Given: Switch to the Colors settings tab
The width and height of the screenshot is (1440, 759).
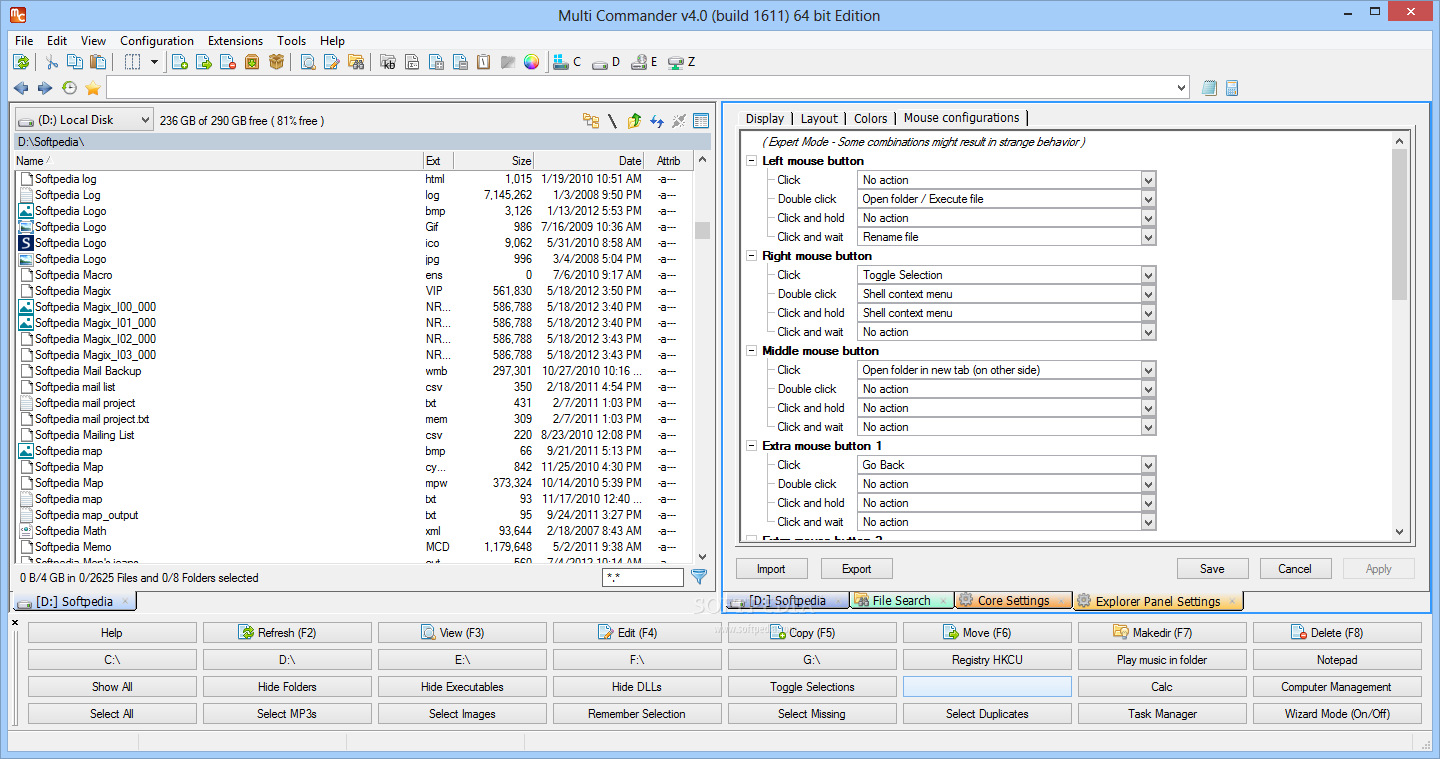Looking at the screenshot, I should click(870, 118).
